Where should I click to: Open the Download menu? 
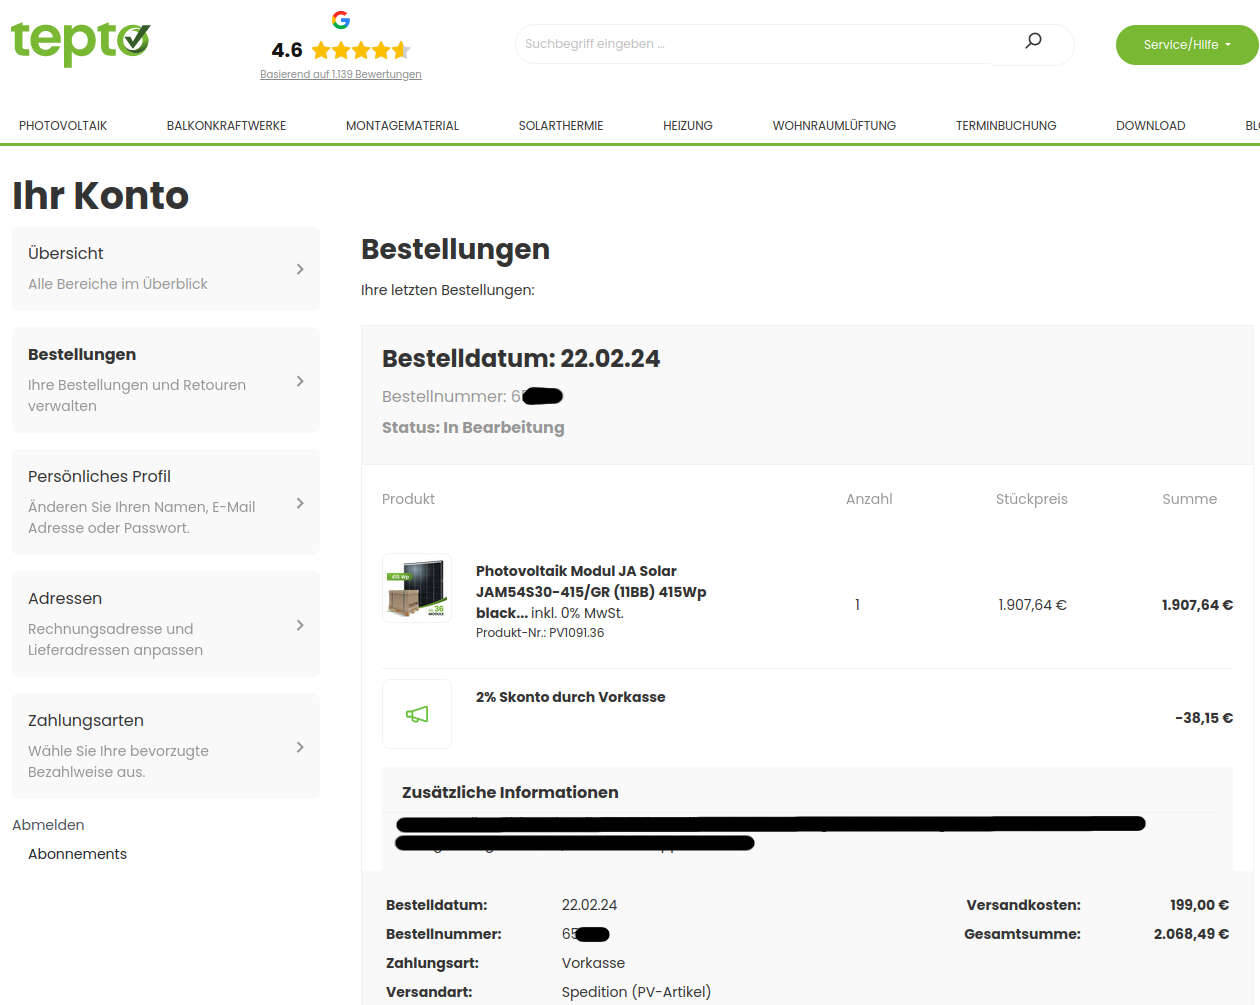coord(1150,126)
